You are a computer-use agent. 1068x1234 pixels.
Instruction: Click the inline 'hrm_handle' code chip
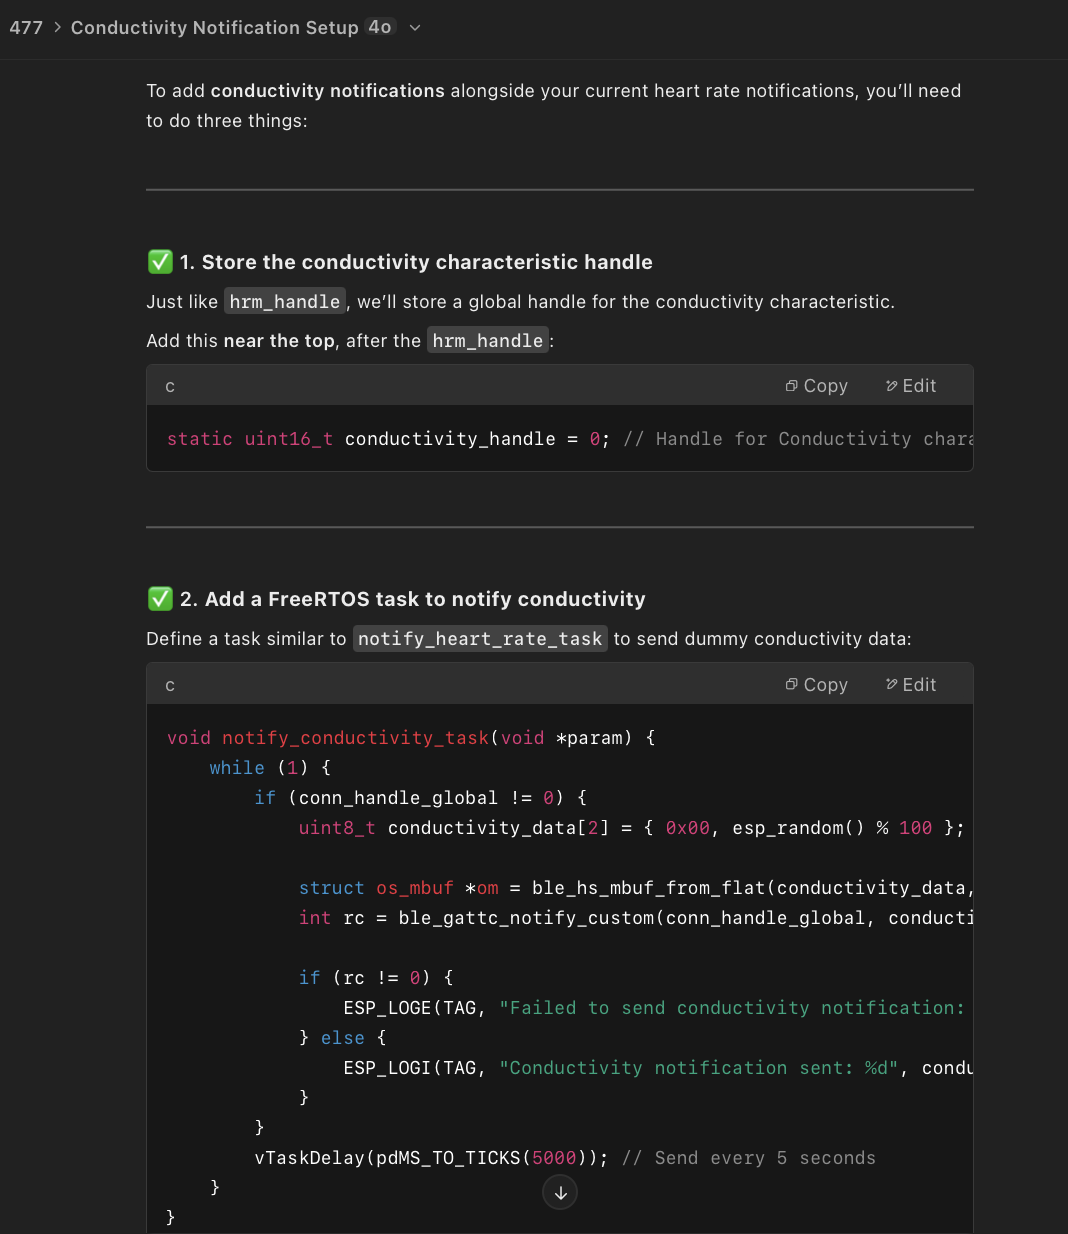tap(285, 301)
